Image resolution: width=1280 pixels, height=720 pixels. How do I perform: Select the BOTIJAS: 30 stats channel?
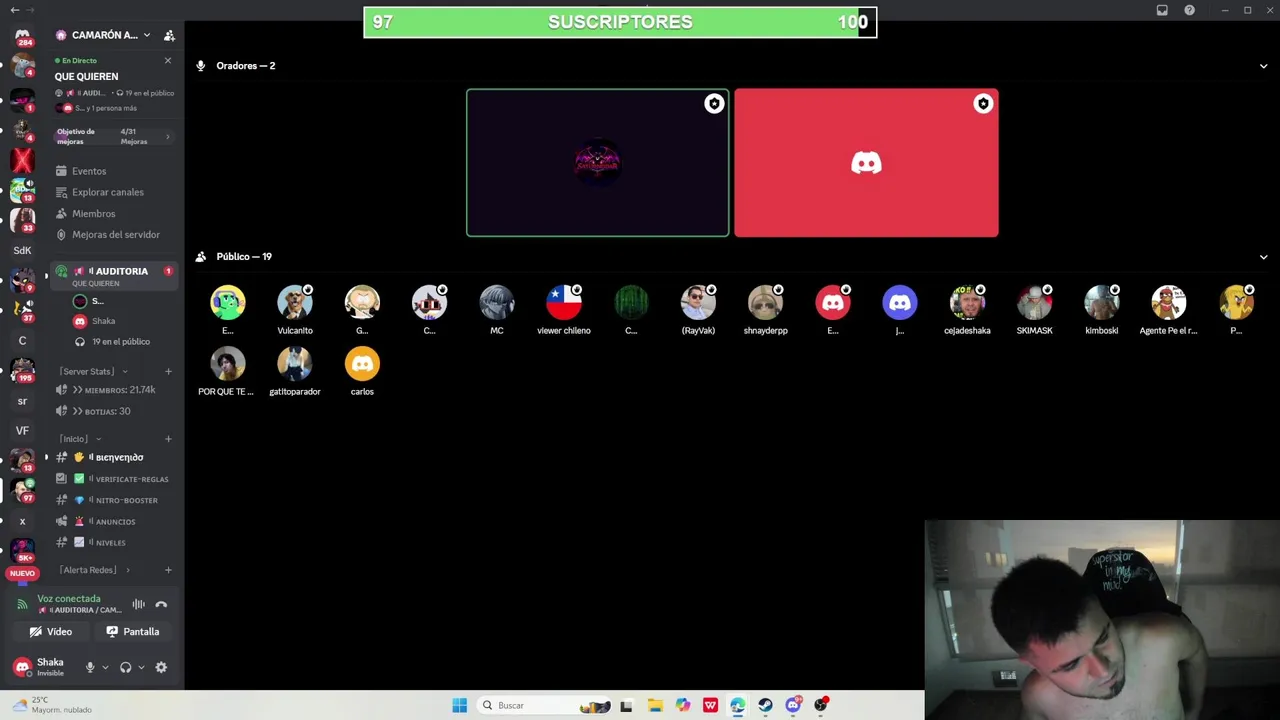point(115,411)
